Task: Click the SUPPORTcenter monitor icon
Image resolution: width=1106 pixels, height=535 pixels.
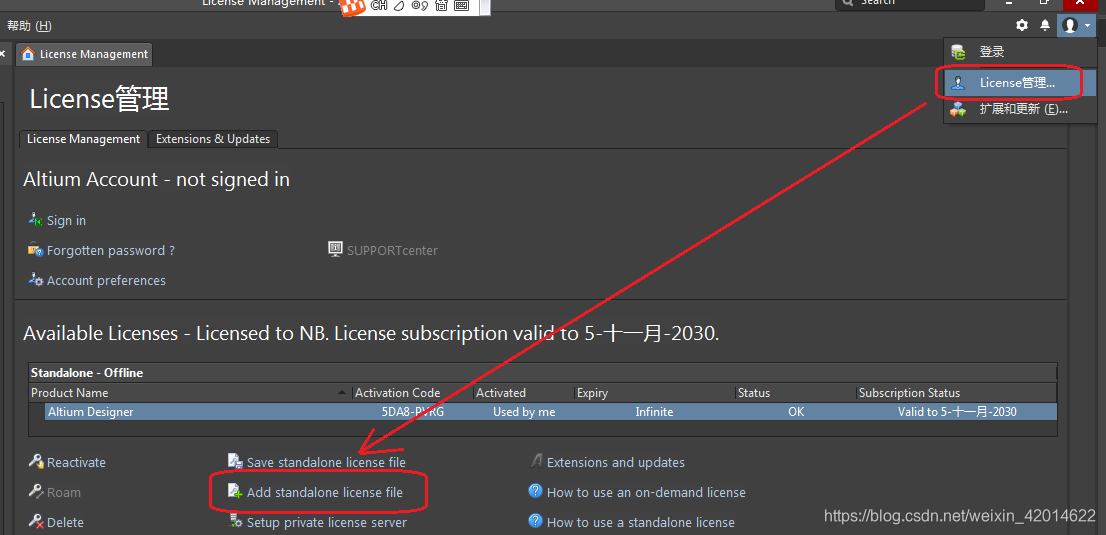Action: 336,249
